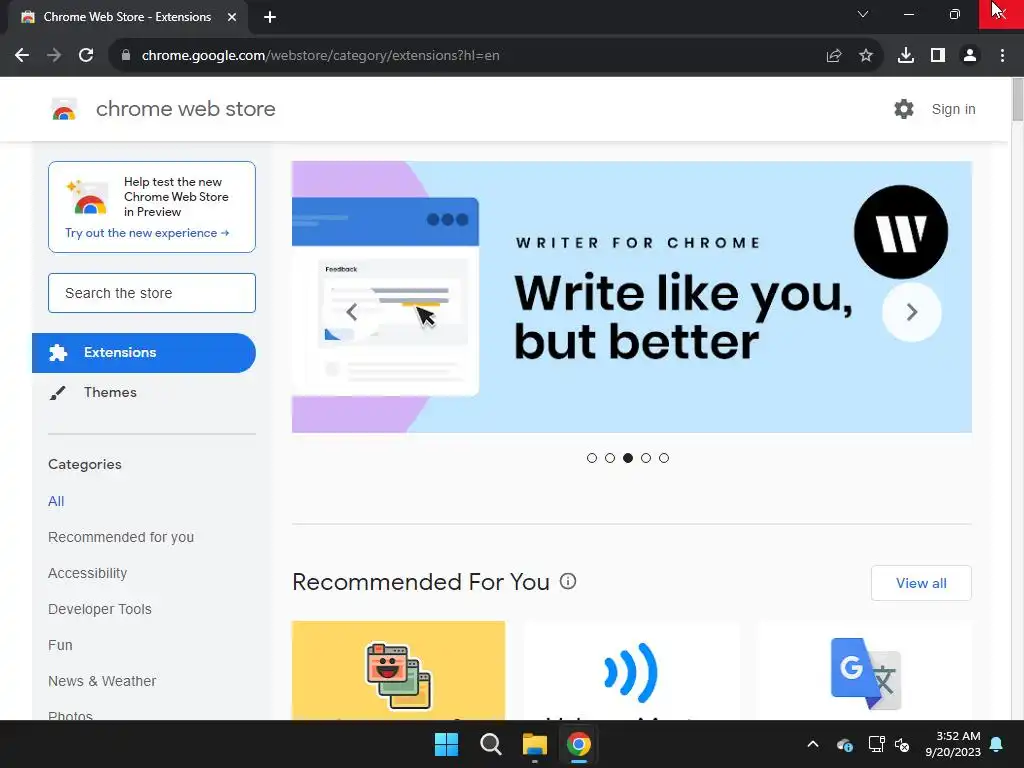This screenshot has width=1024, height=768.
Task: View site information via the lock icon
Action: pyautogui.click(x=126, y=56)
